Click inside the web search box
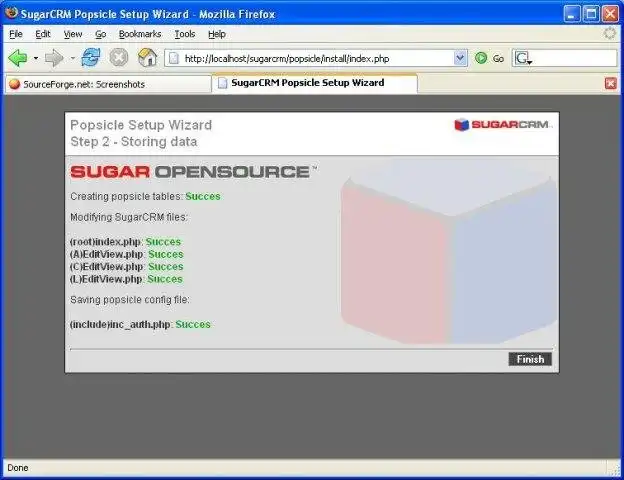 (574, 59)
